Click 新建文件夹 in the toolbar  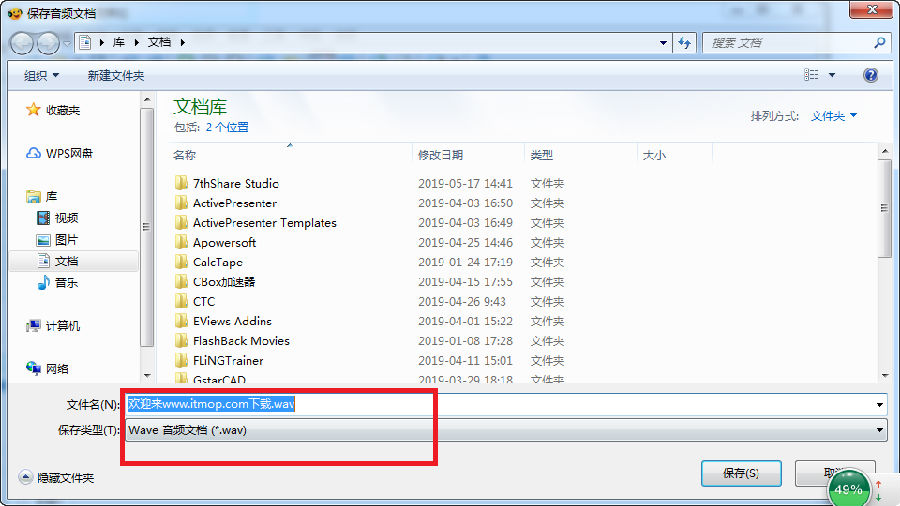pos(115,76)
